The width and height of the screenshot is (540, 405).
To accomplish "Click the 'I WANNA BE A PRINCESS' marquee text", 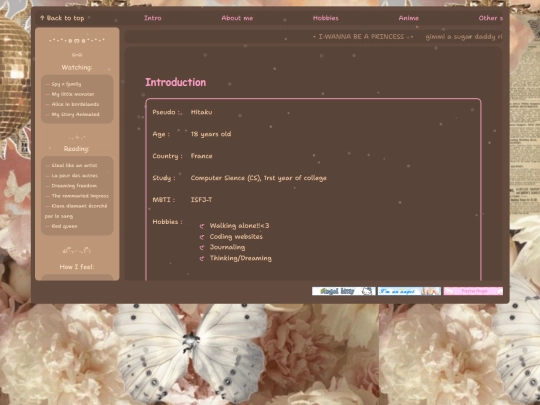I will pos(361,37).
